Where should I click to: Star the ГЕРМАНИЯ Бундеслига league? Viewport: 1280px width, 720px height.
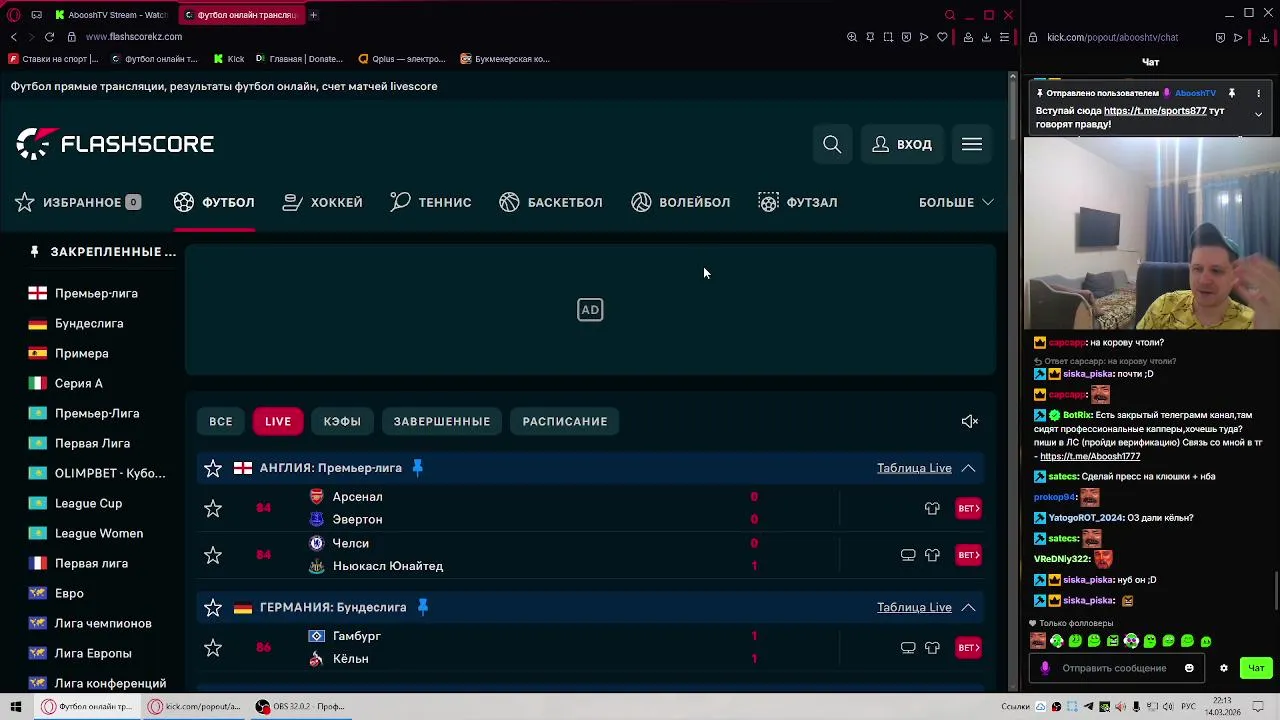pyautogui.click(x=213, y=607)
